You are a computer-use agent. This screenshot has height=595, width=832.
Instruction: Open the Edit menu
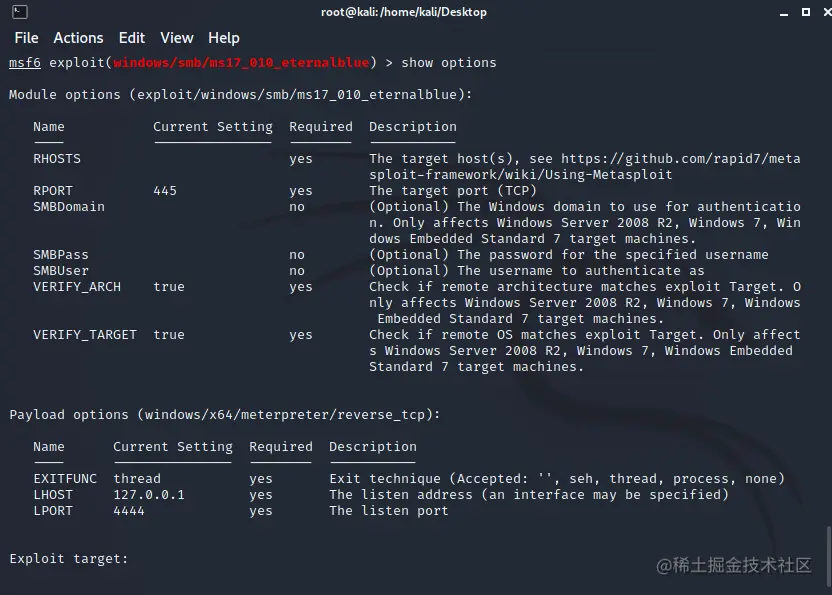132,38
